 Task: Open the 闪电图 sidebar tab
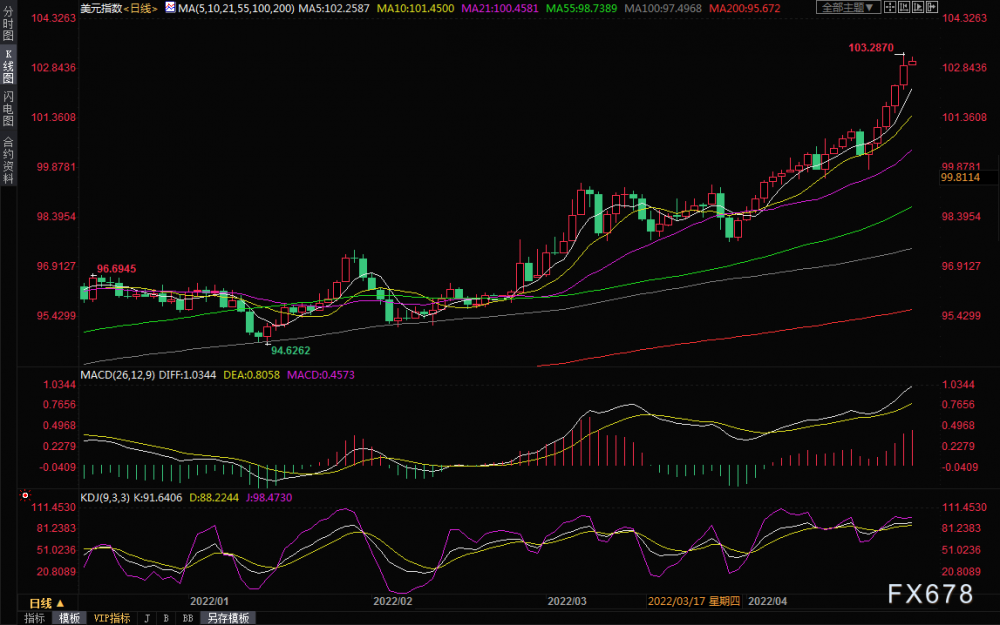coord(8,108)
